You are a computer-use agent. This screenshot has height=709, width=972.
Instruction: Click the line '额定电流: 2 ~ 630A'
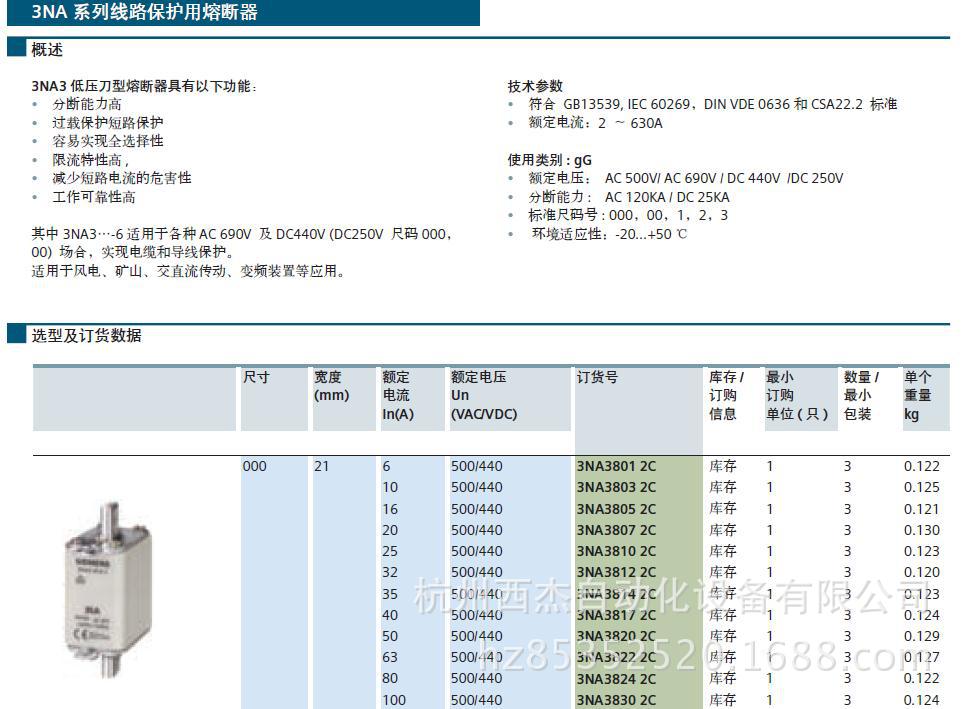595,123
